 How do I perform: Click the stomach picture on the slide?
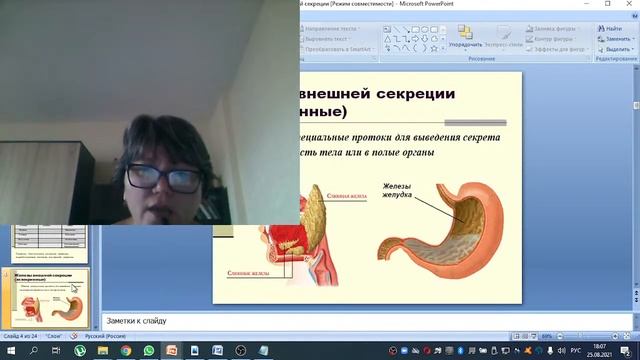(441, 231)
